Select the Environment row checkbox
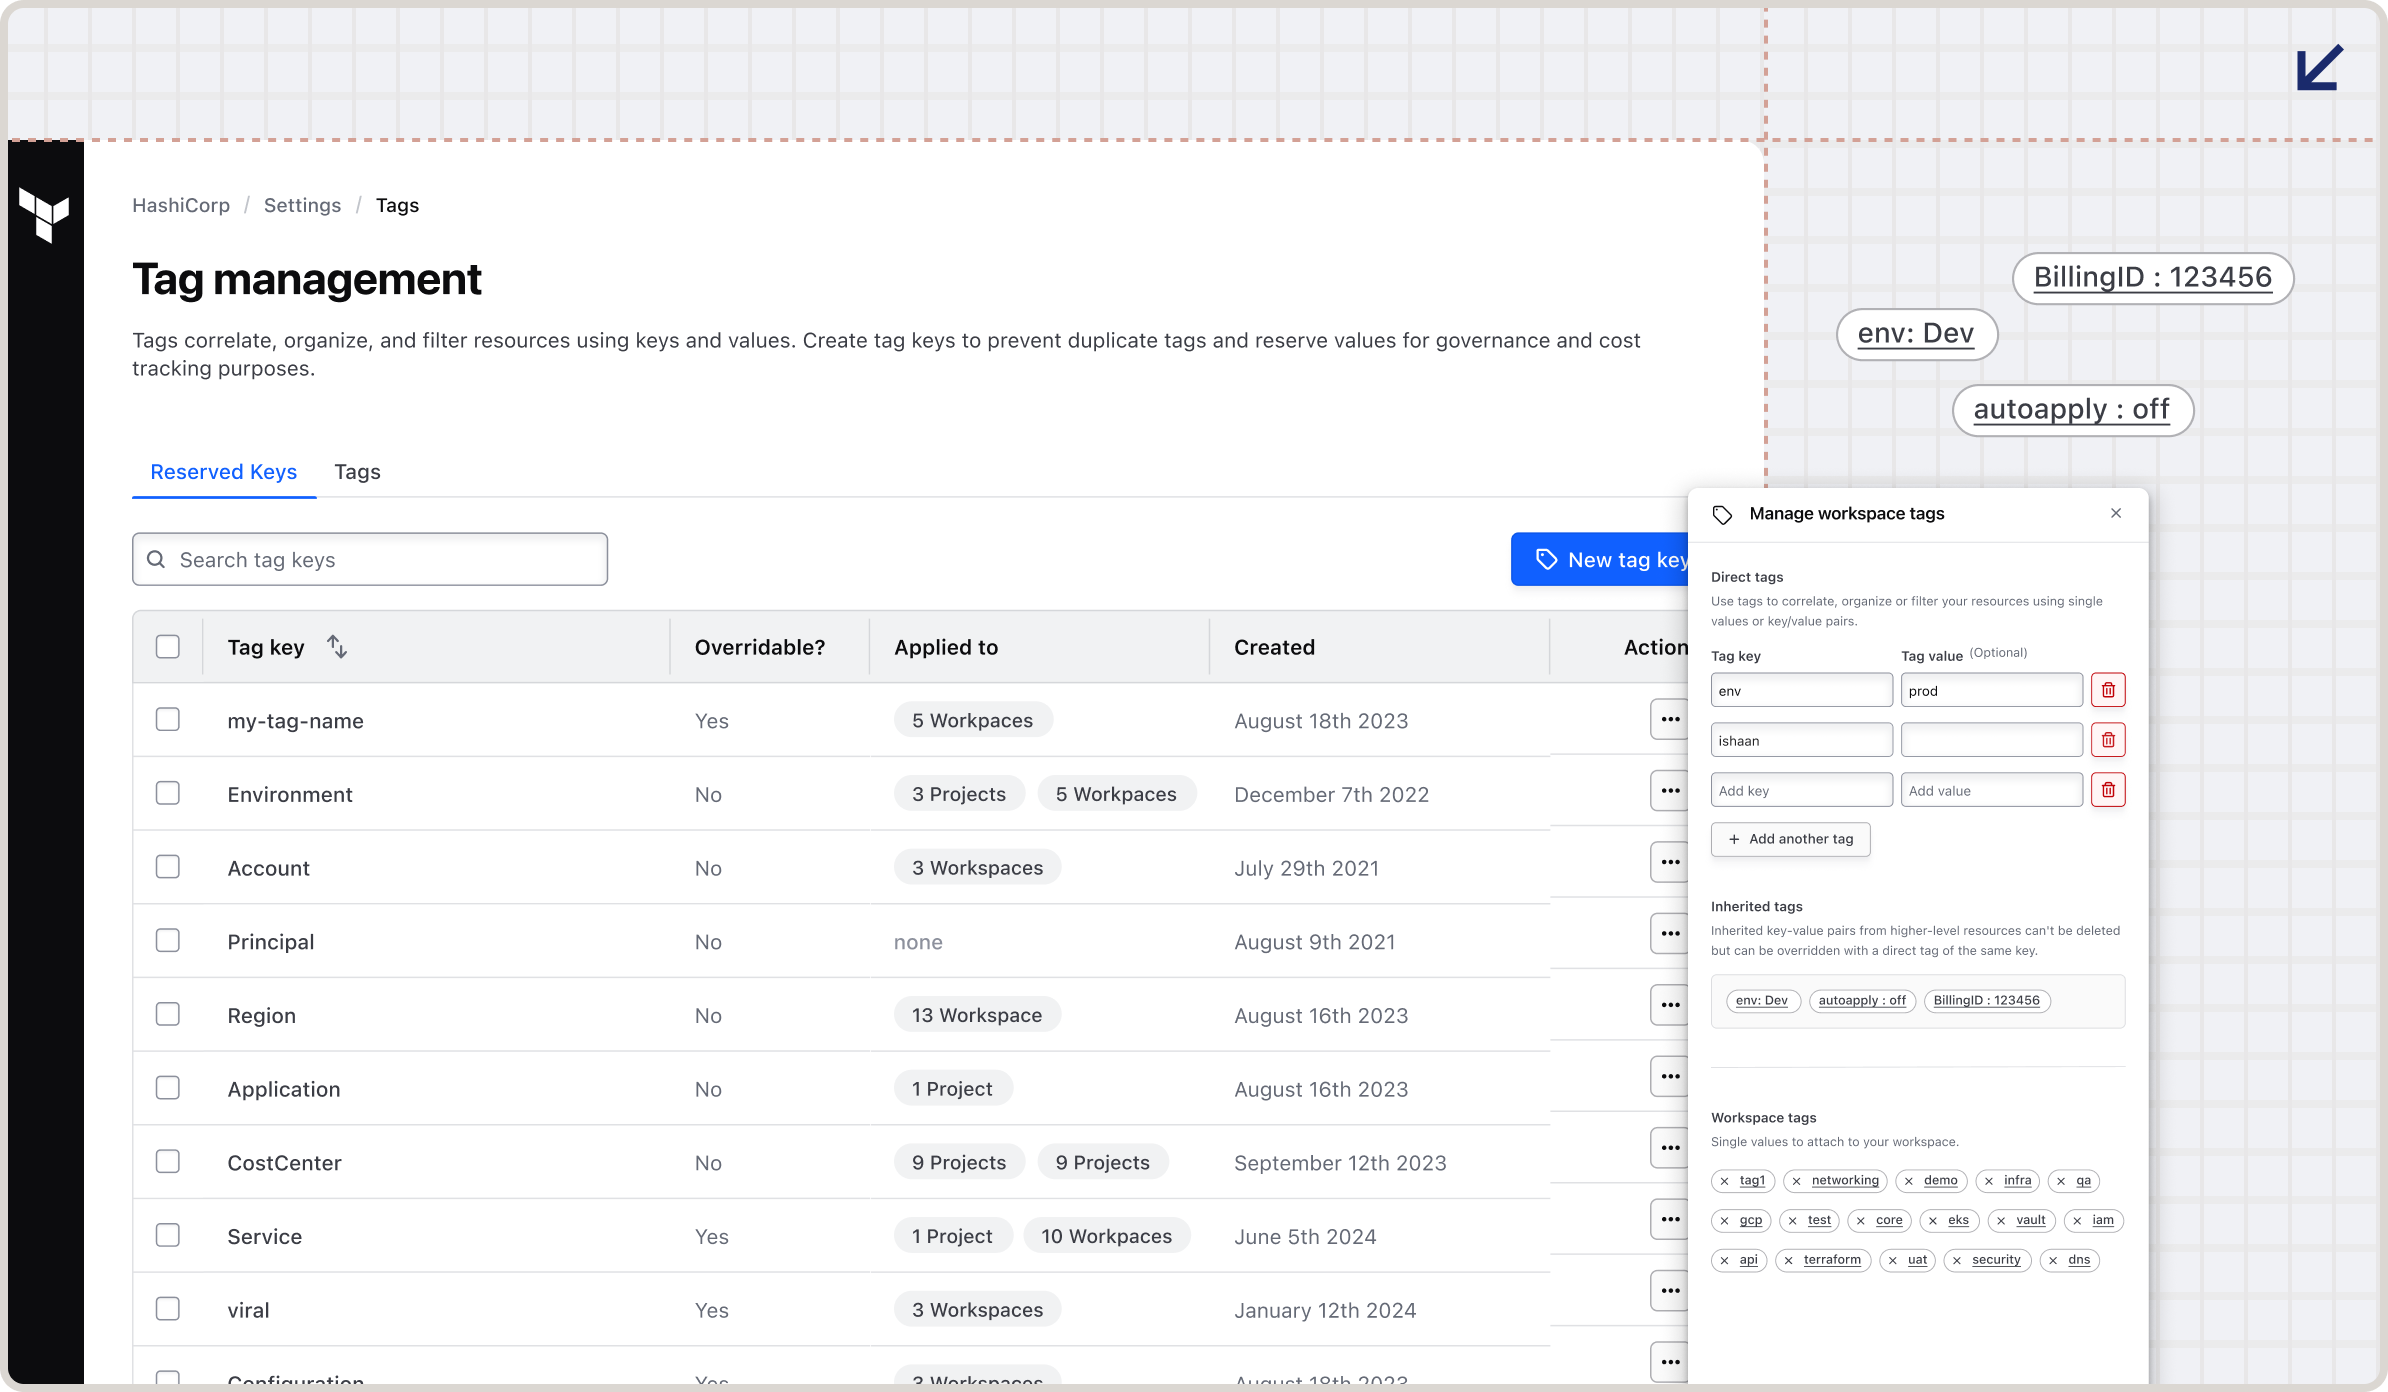2388x1392 pixels. click(x=168, y=794)
